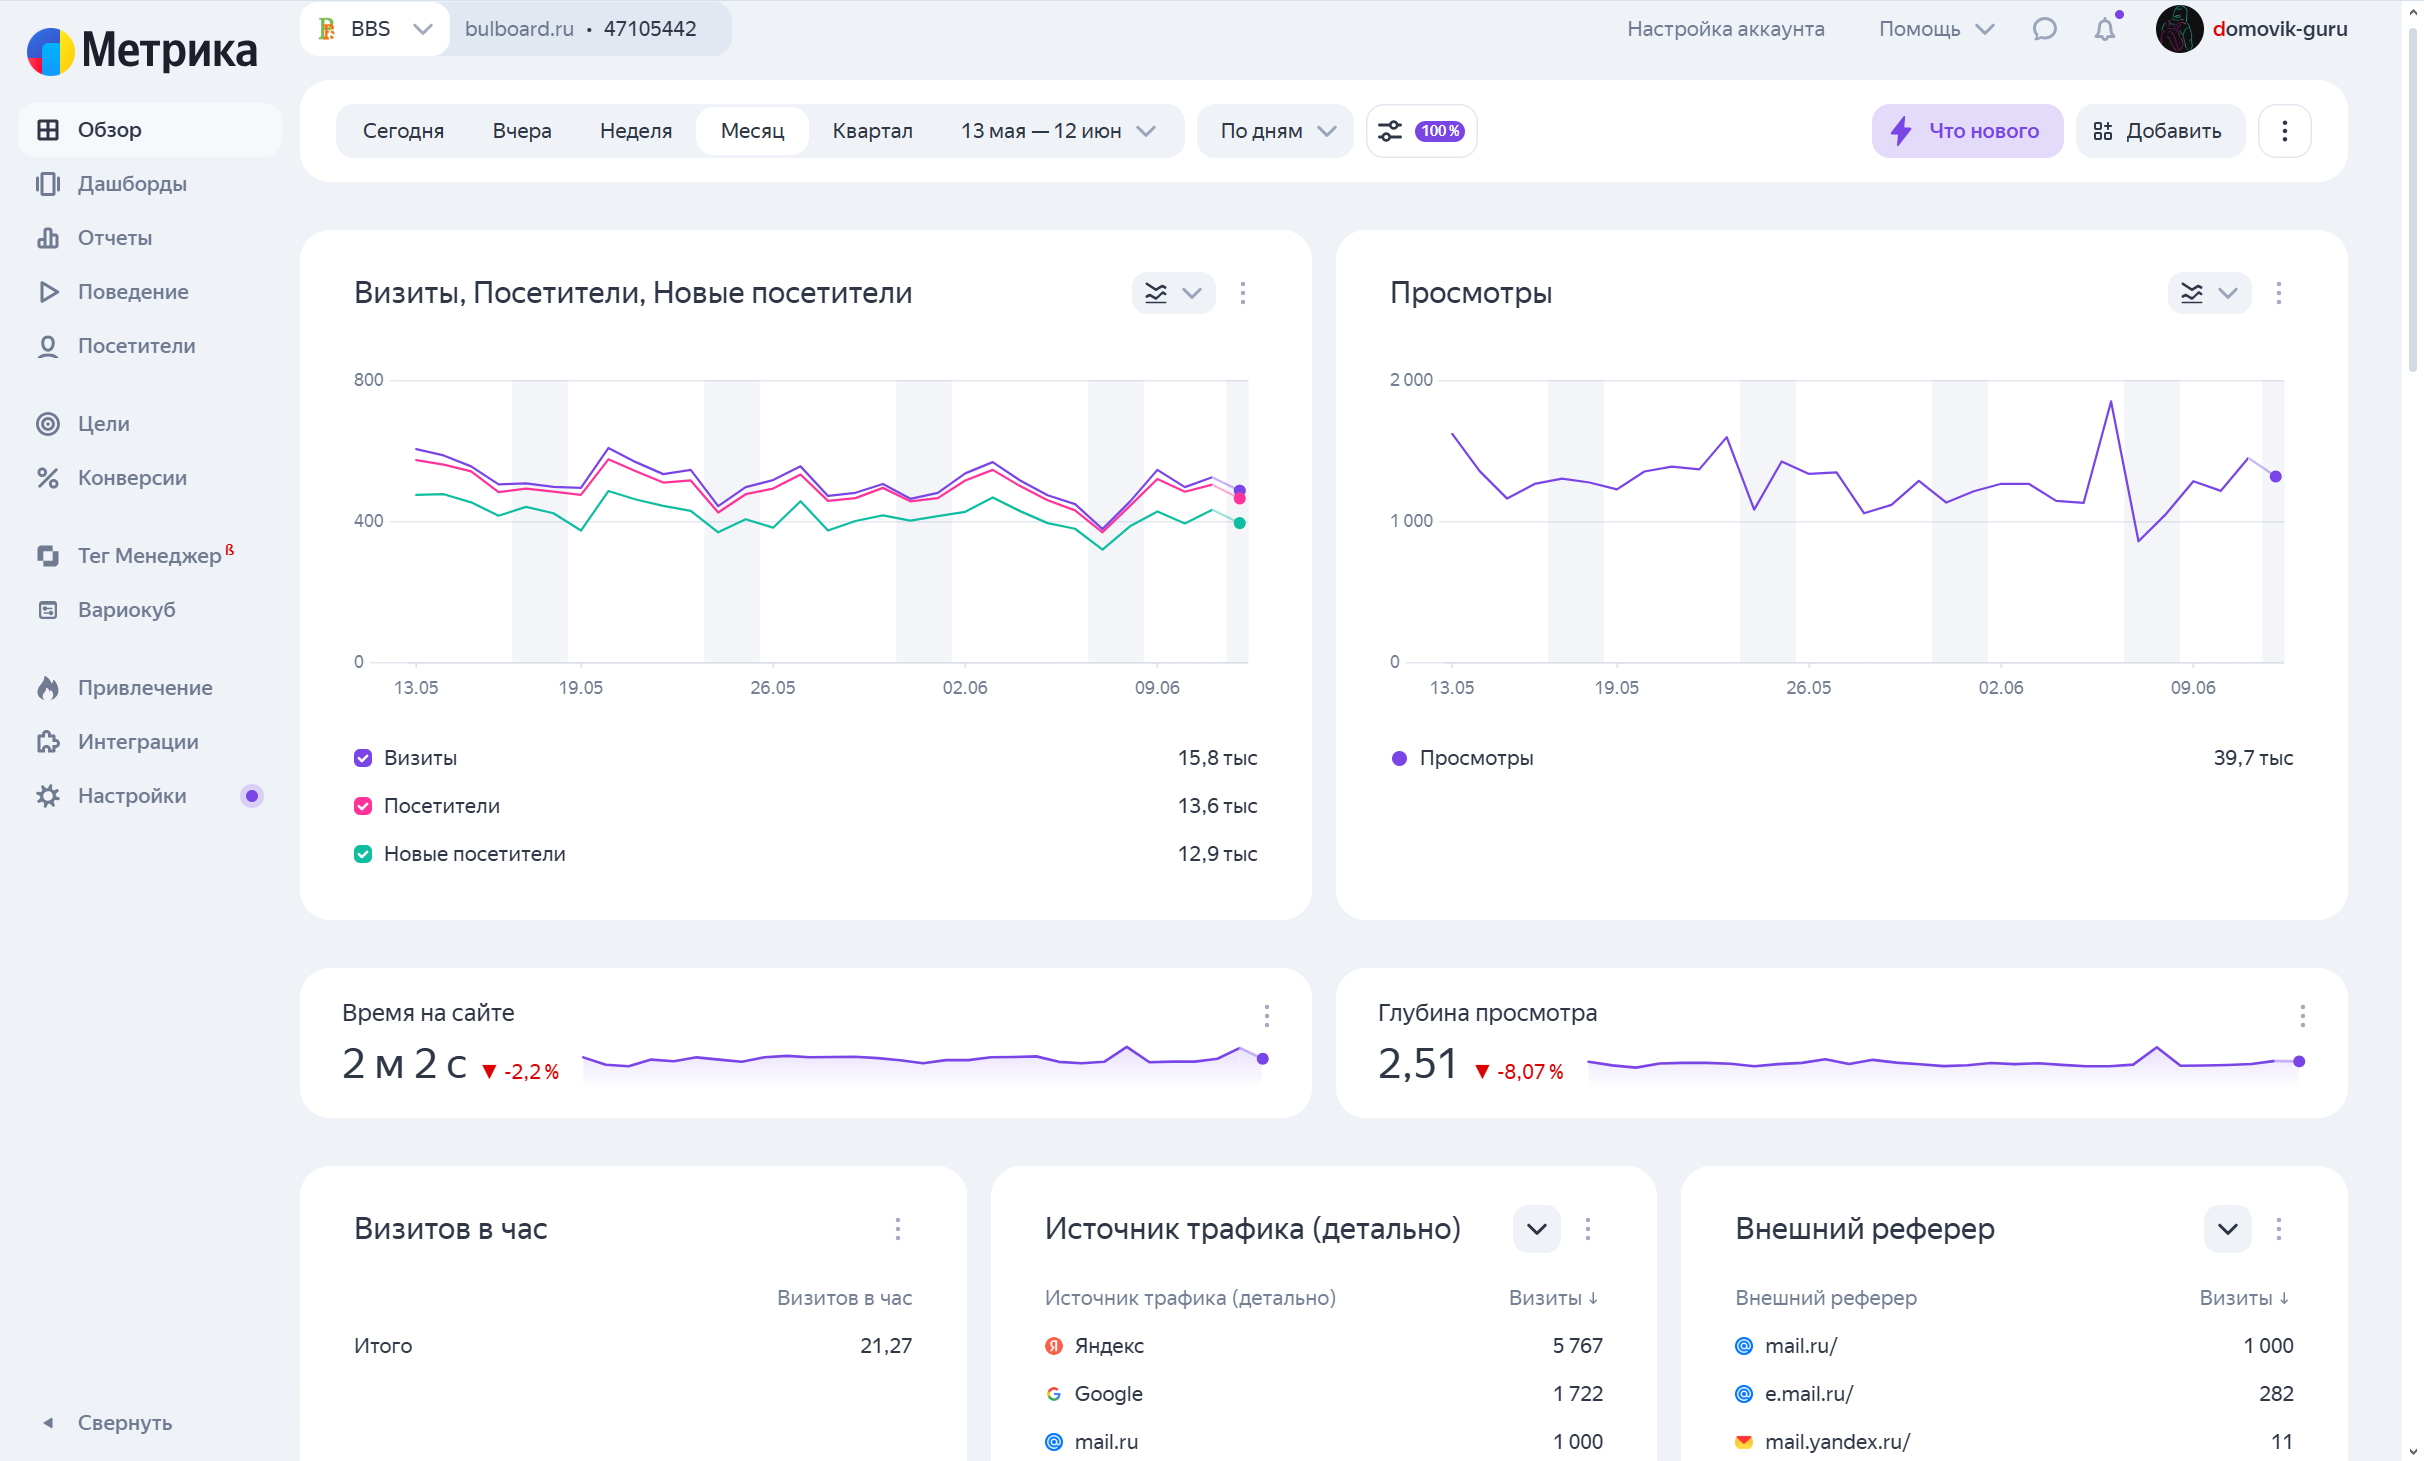Screen dimensions: 2424x1461
Task: Open Настройки via the gear icon
Action: click(x=47, y=796)
